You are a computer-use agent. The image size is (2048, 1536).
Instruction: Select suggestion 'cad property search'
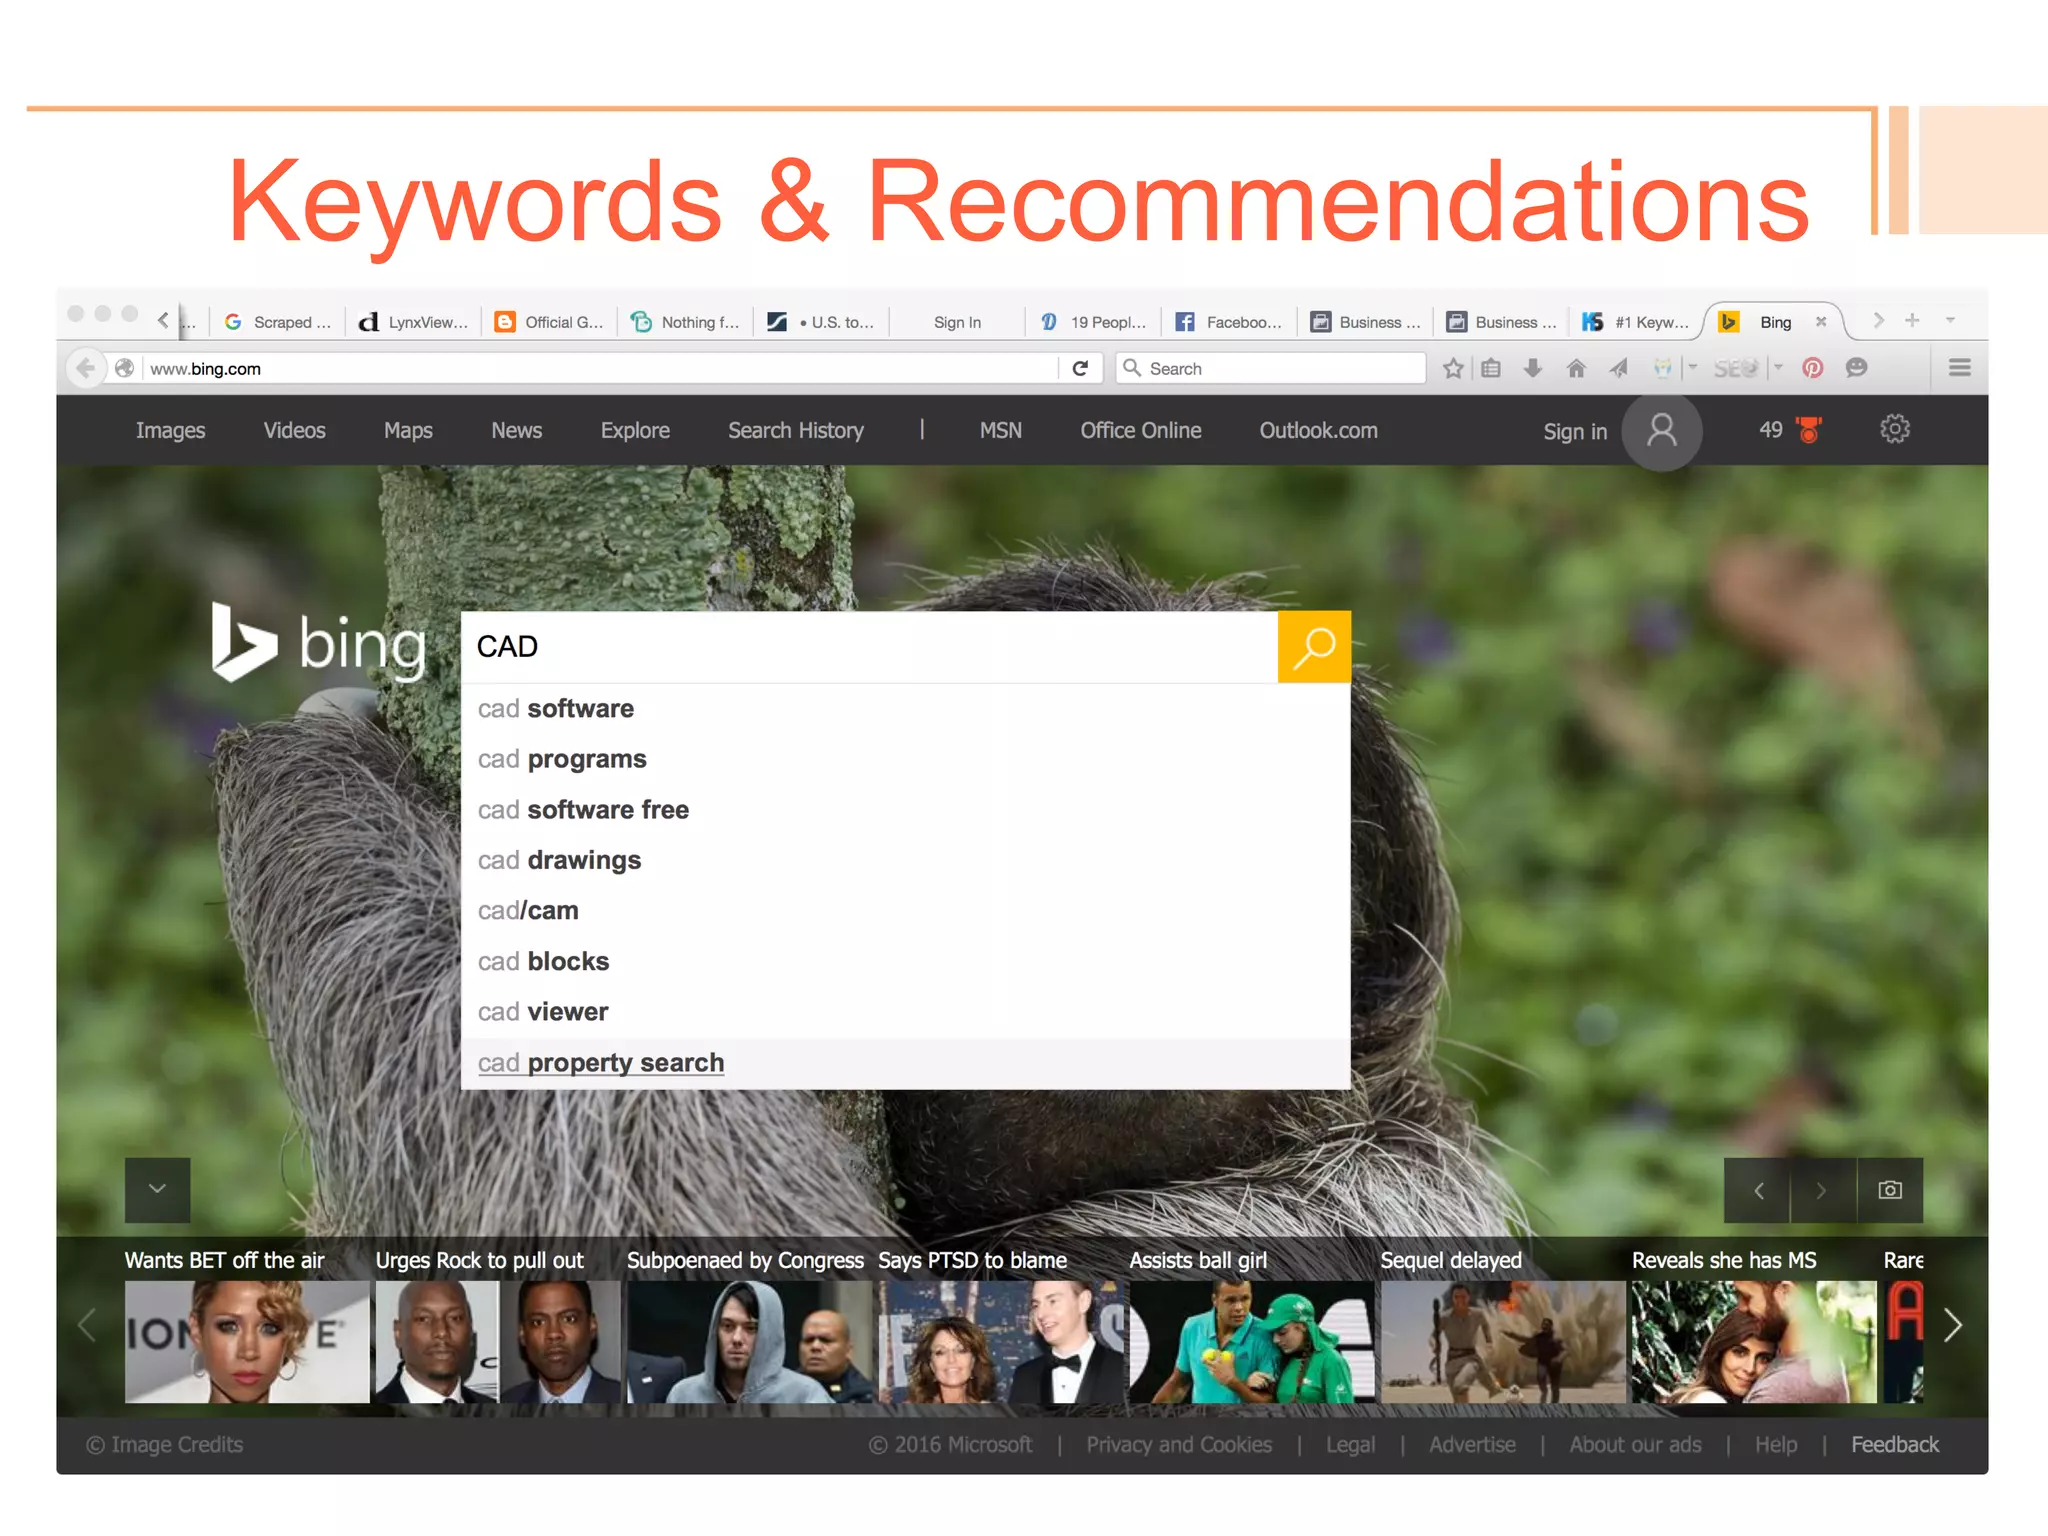point(905,1063)
